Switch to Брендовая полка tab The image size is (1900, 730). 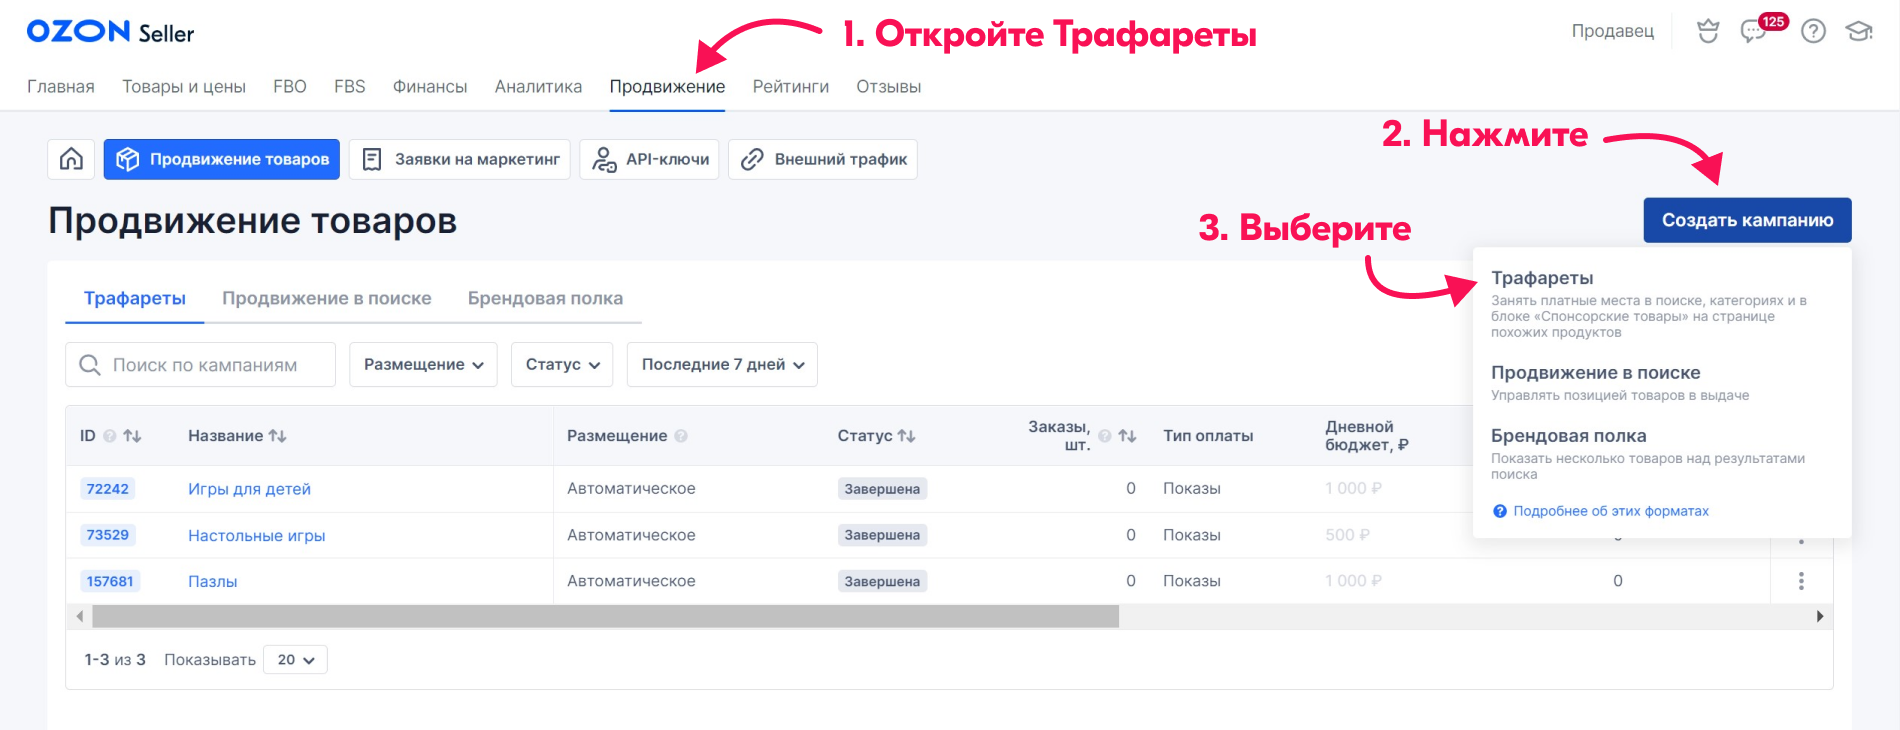(x=545, y=298)
